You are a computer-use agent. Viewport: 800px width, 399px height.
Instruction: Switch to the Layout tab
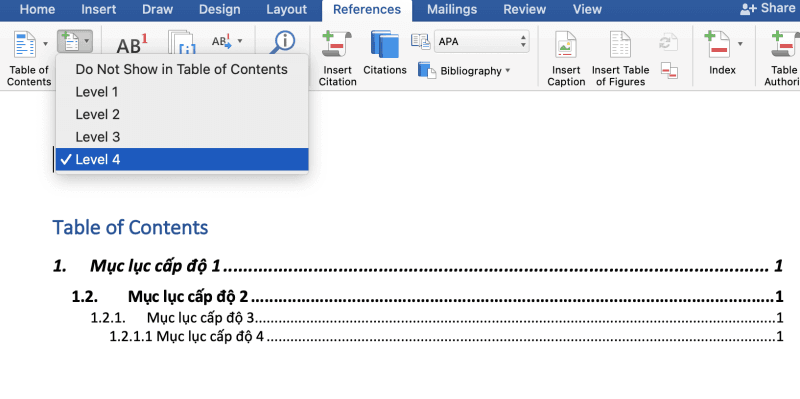286,9
